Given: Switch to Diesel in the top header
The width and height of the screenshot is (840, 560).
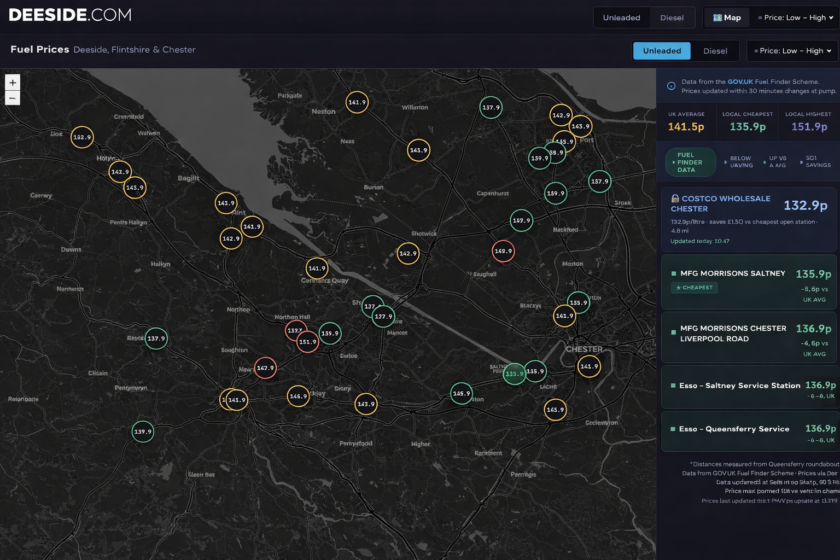Looking at the screenshot, I should coord(672,18).
